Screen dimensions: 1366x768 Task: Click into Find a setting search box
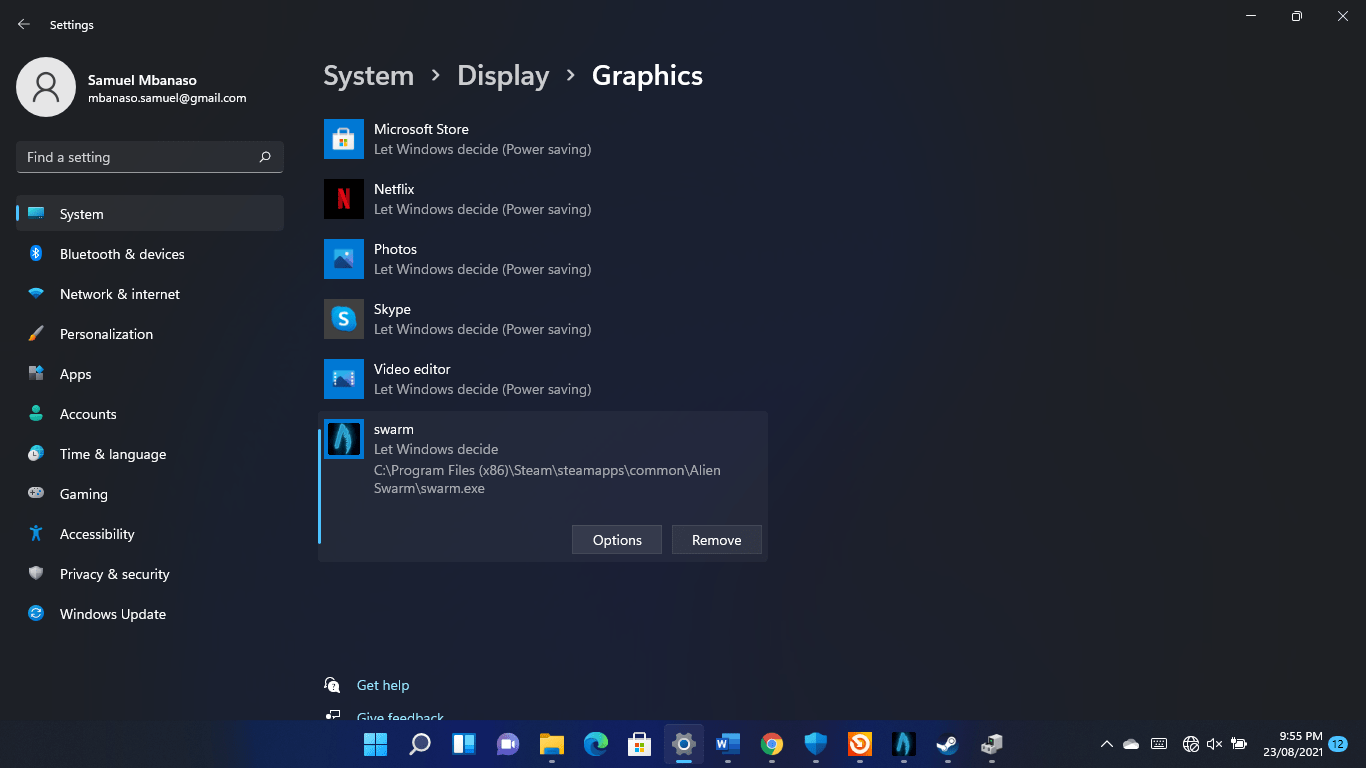coord(150,157)
